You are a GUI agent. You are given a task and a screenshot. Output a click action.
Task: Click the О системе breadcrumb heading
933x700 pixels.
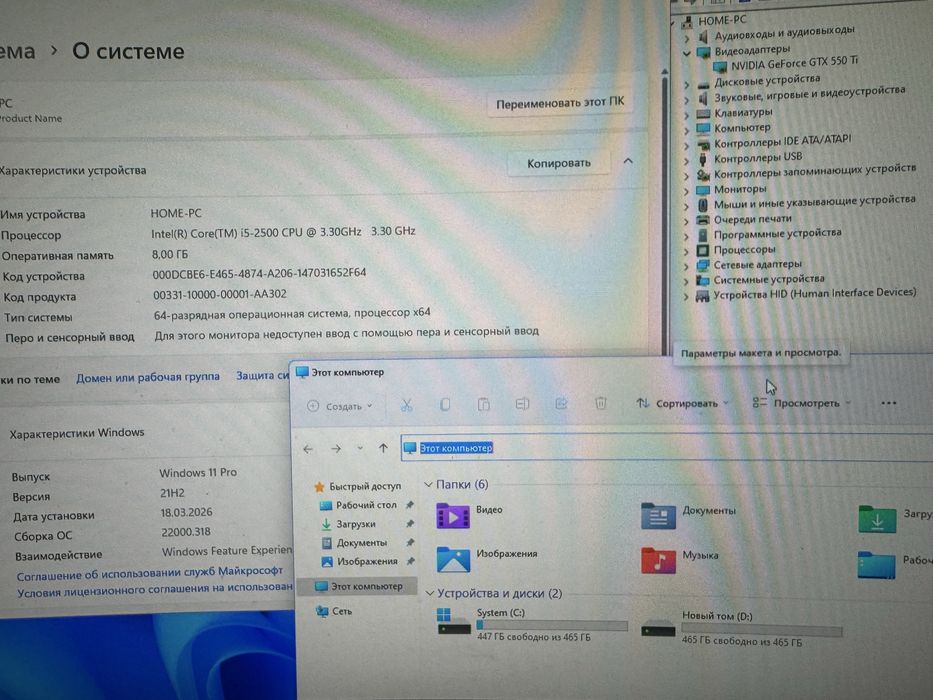(x=128, y=52)
